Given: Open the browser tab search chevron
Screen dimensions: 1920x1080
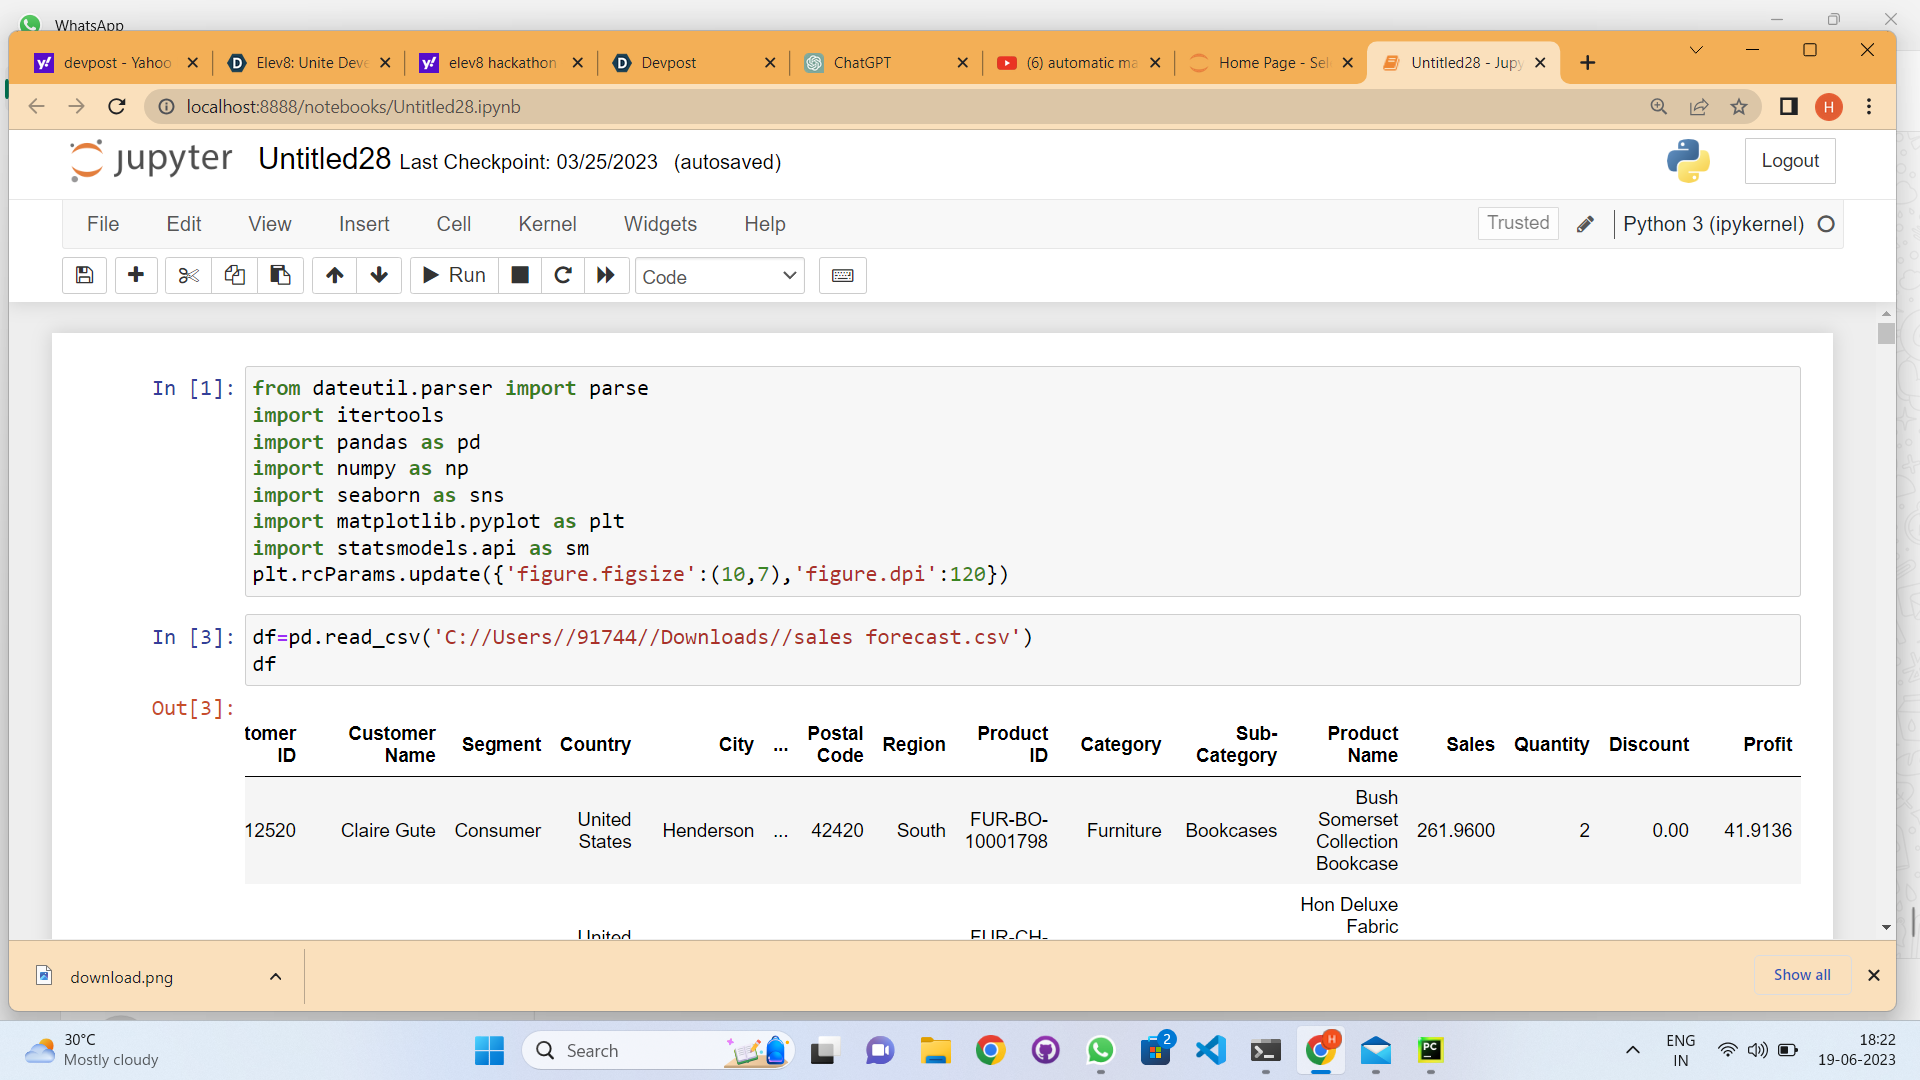Looking at the screenshot, I should (1696, 50).
